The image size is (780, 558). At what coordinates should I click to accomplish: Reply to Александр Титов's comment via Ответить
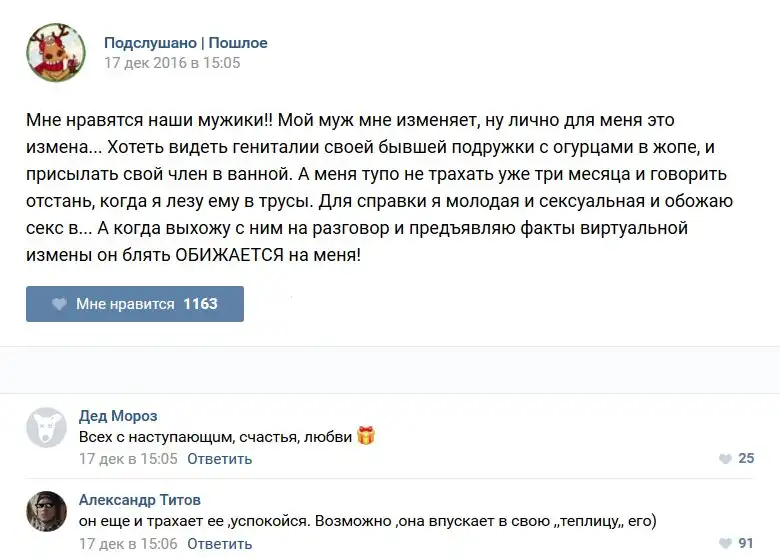[219, 544]
